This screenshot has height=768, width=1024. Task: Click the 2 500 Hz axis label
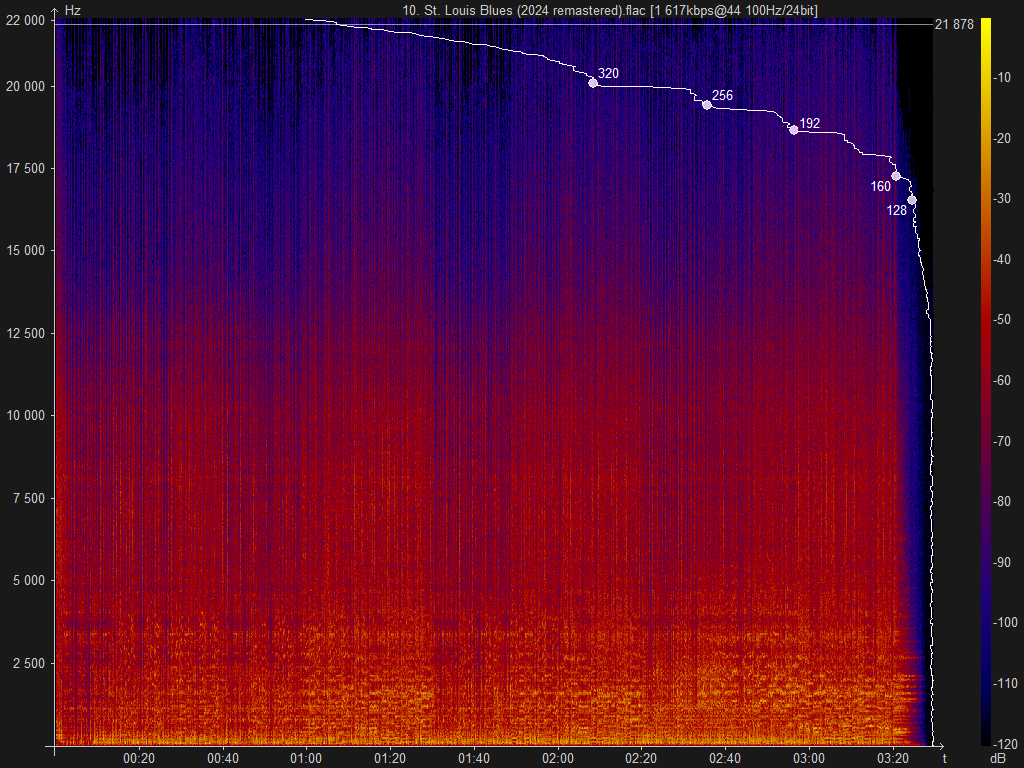(29, 664)
